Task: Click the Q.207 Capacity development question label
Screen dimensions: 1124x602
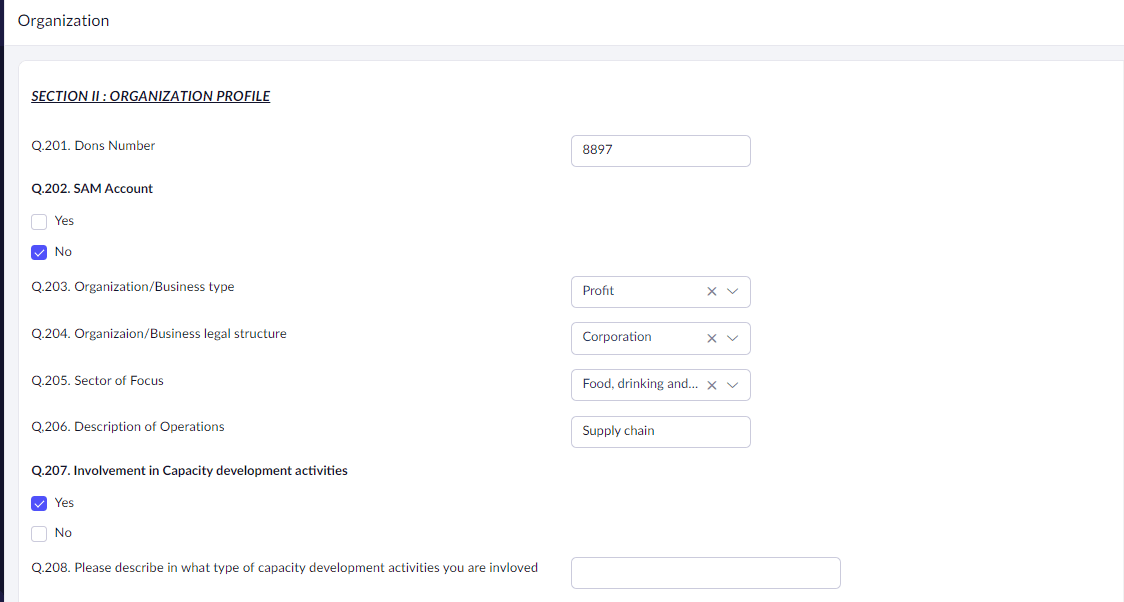Action: click(x=190, y=471)
